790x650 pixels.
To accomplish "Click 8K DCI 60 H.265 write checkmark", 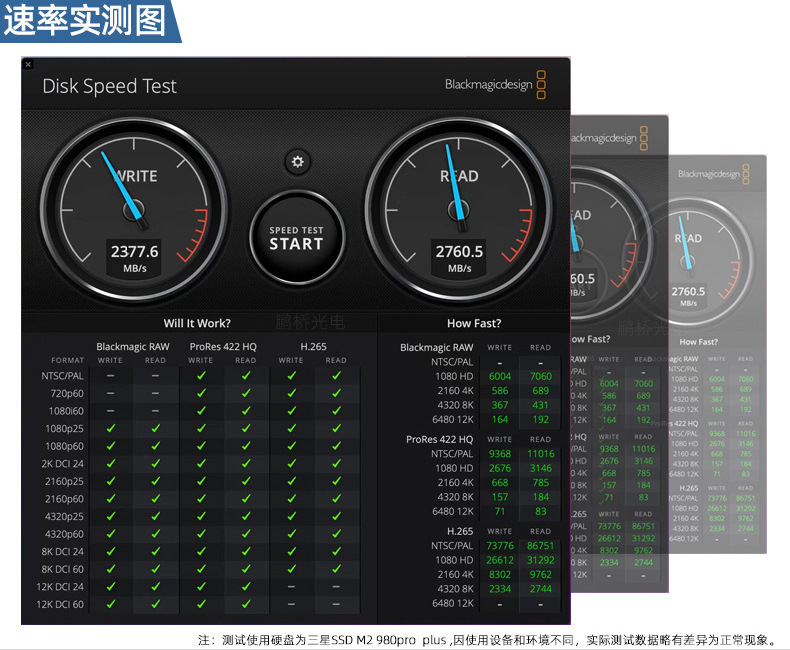I will [291, 569].
